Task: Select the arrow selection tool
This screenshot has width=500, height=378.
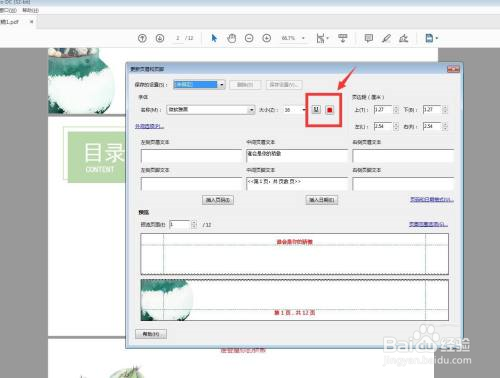Action: 214,38
